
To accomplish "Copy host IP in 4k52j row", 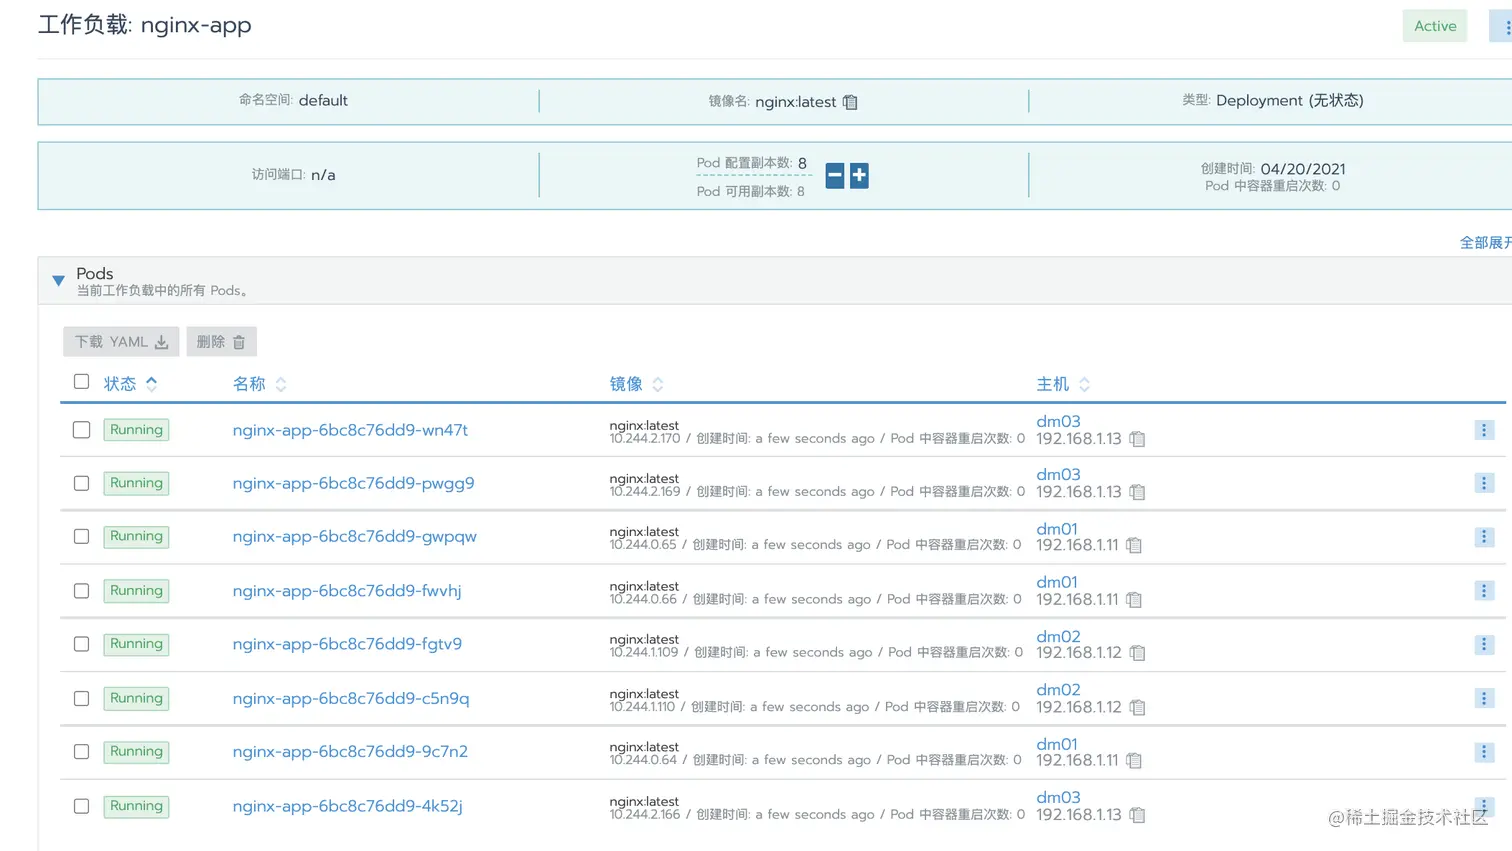I will (1137, 815).
